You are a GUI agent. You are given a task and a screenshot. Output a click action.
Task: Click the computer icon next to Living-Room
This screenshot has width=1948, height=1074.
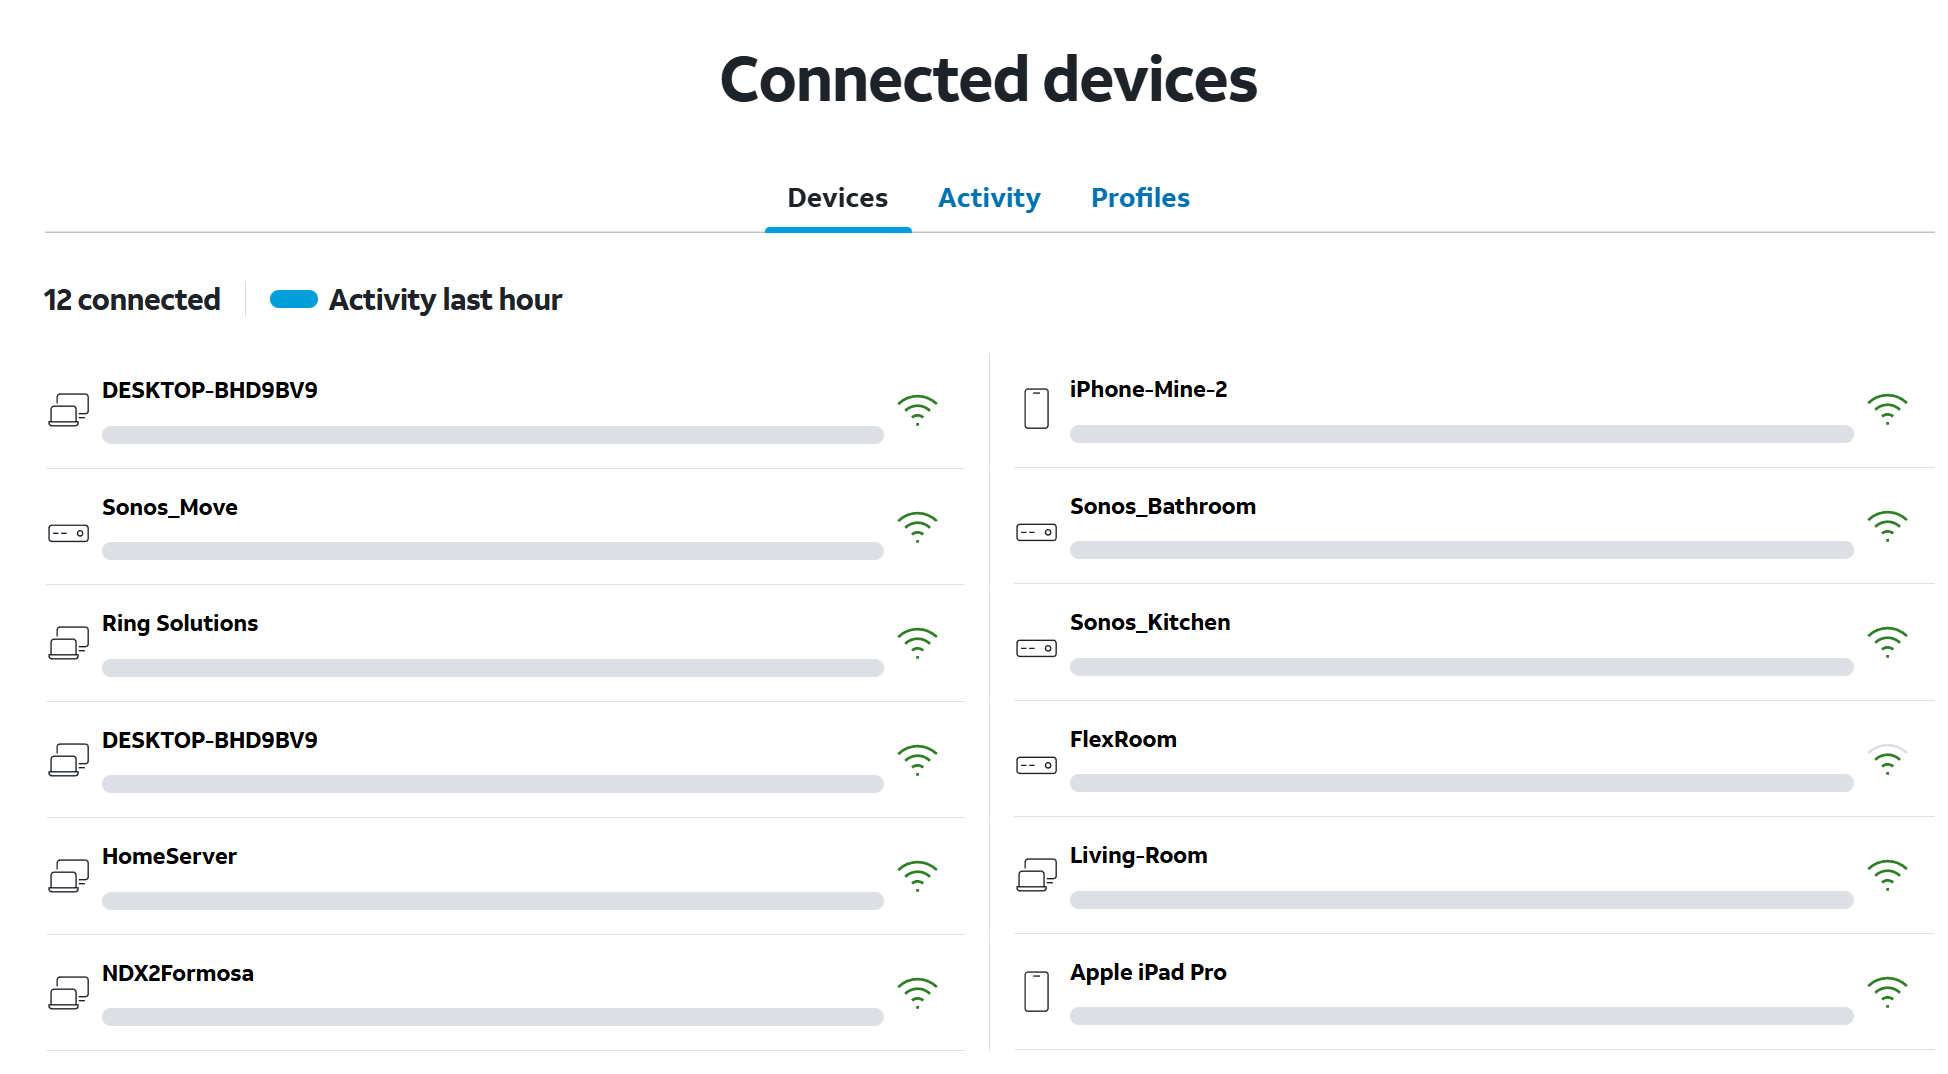pos(1036,875)
